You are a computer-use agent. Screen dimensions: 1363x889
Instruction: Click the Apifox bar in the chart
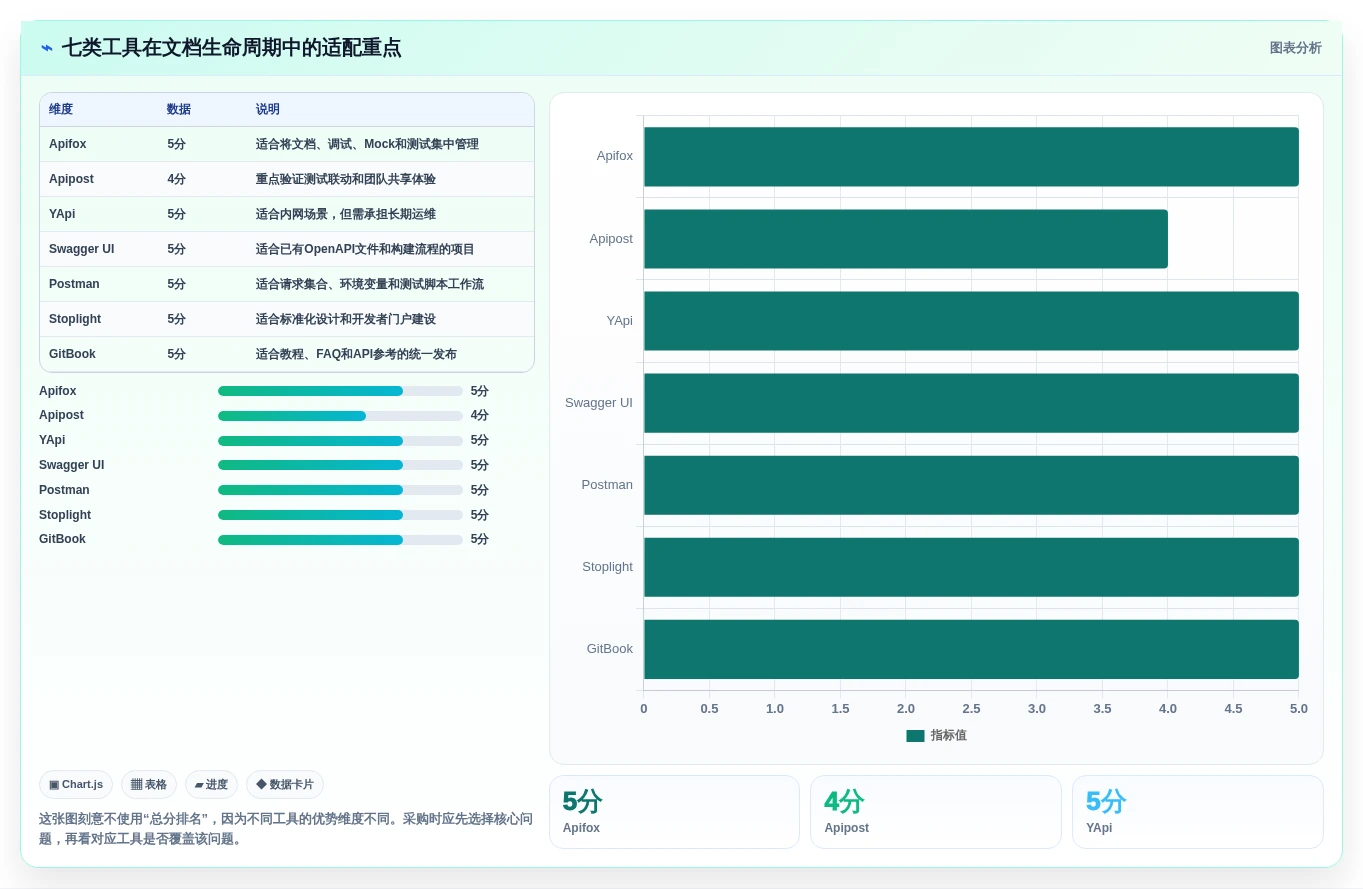point(971,157)
